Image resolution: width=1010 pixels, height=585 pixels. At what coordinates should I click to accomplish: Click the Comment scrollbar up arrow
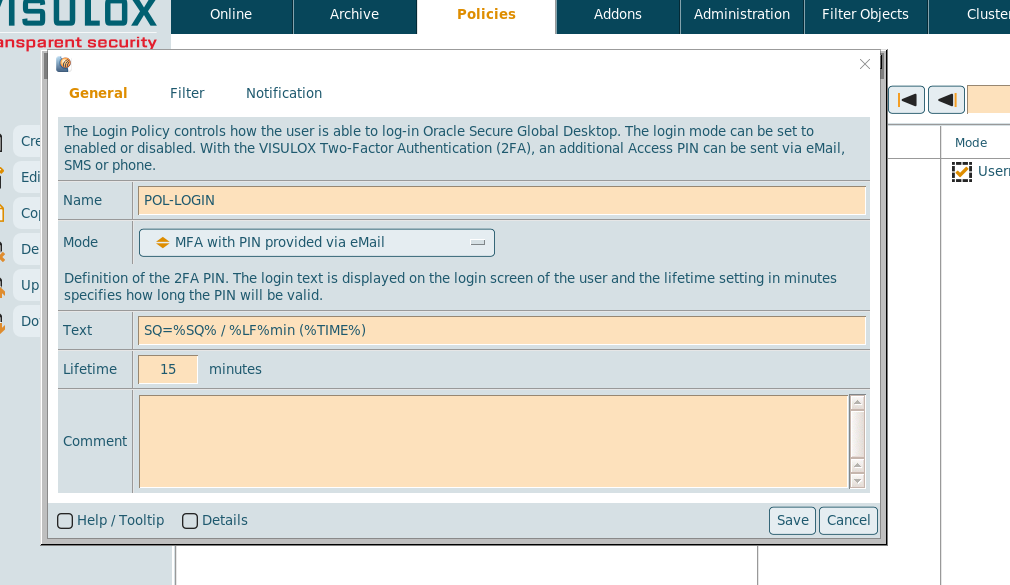[x=857, y=403]
